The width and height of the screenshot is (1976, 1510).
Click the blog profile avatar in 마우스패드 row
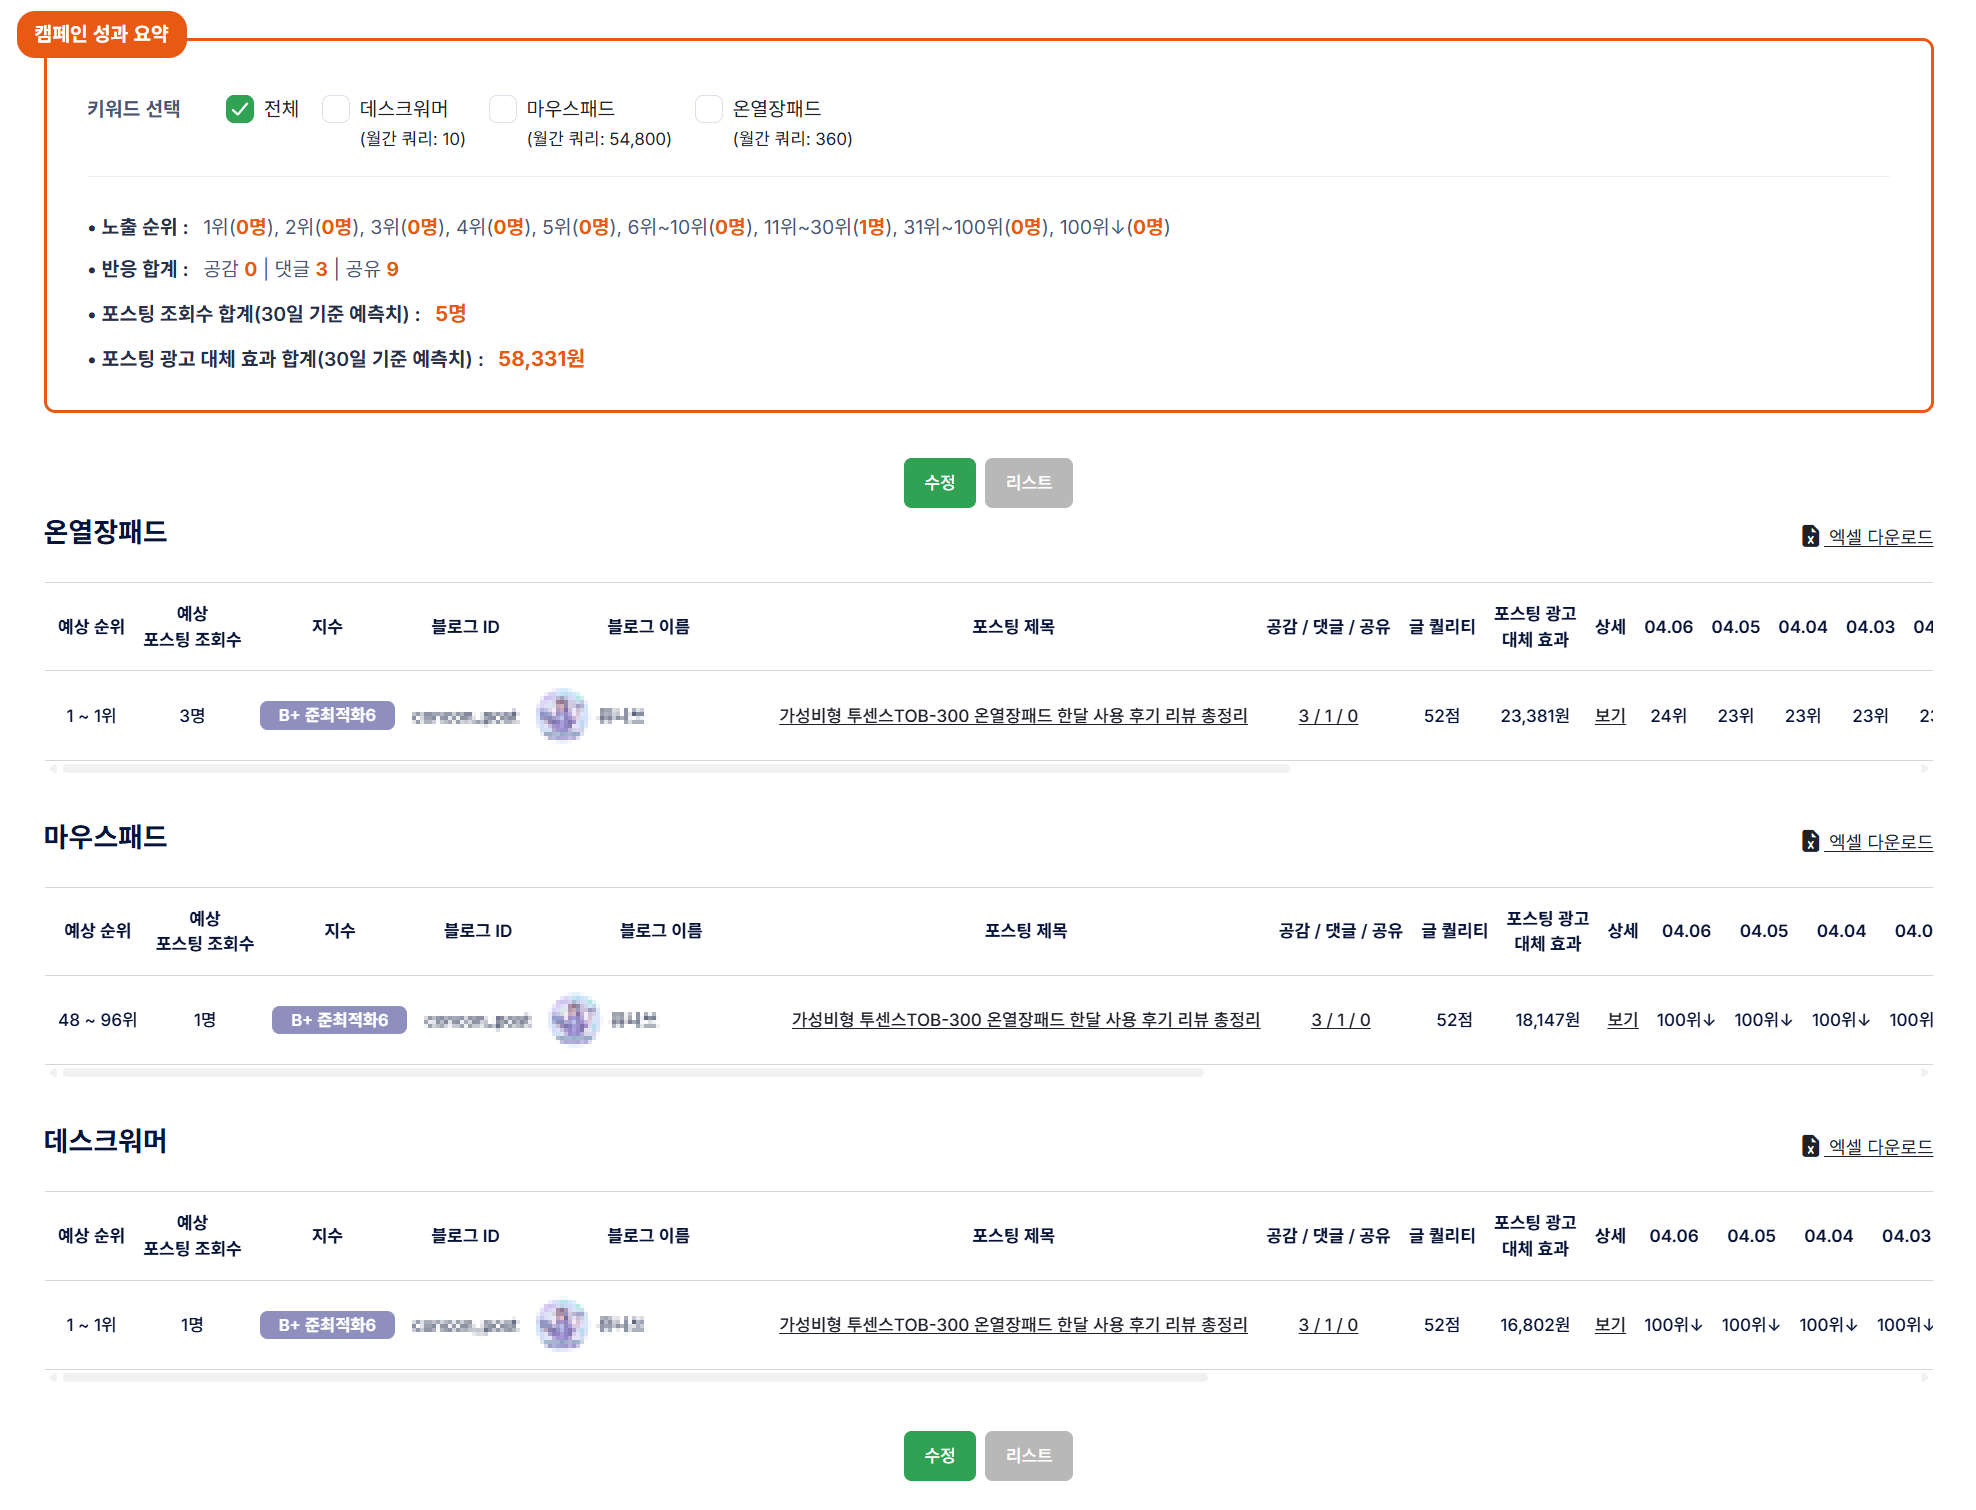pos(575,1020)
